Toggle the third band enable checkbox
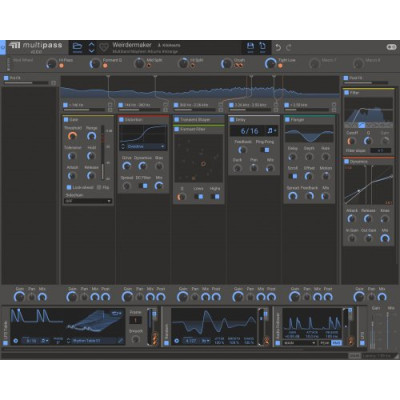This screenshot has width=400, height=400. tap(176, 105)
